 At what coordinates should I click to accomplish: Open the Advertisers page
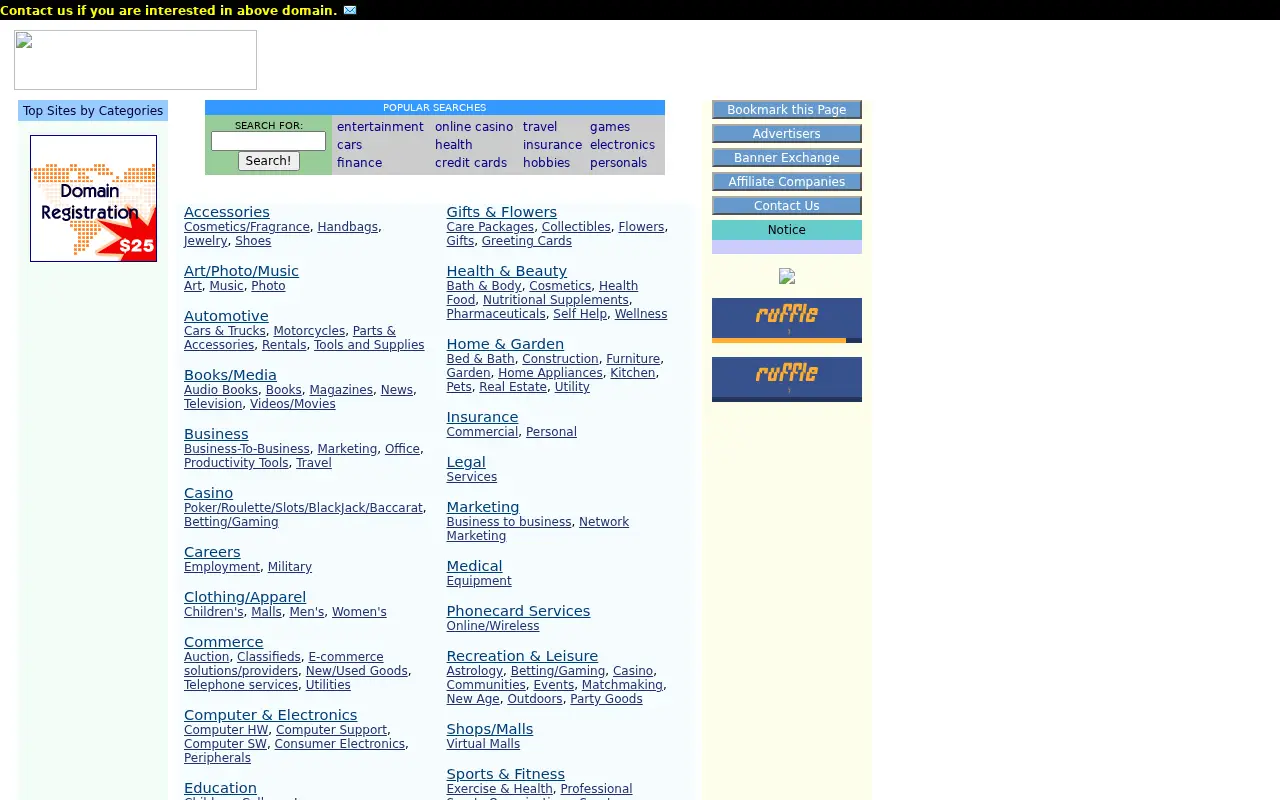click(x=787, y=134)
